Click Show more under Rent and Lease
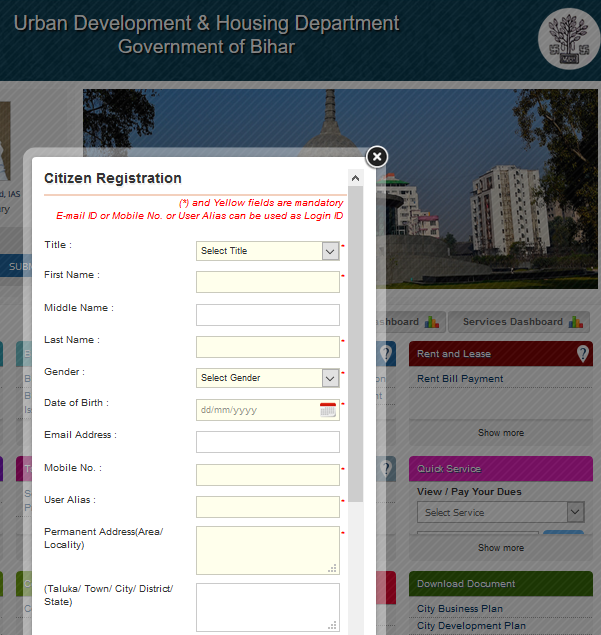The height and width of the screenshot is (635, 601). pos(500,433)
